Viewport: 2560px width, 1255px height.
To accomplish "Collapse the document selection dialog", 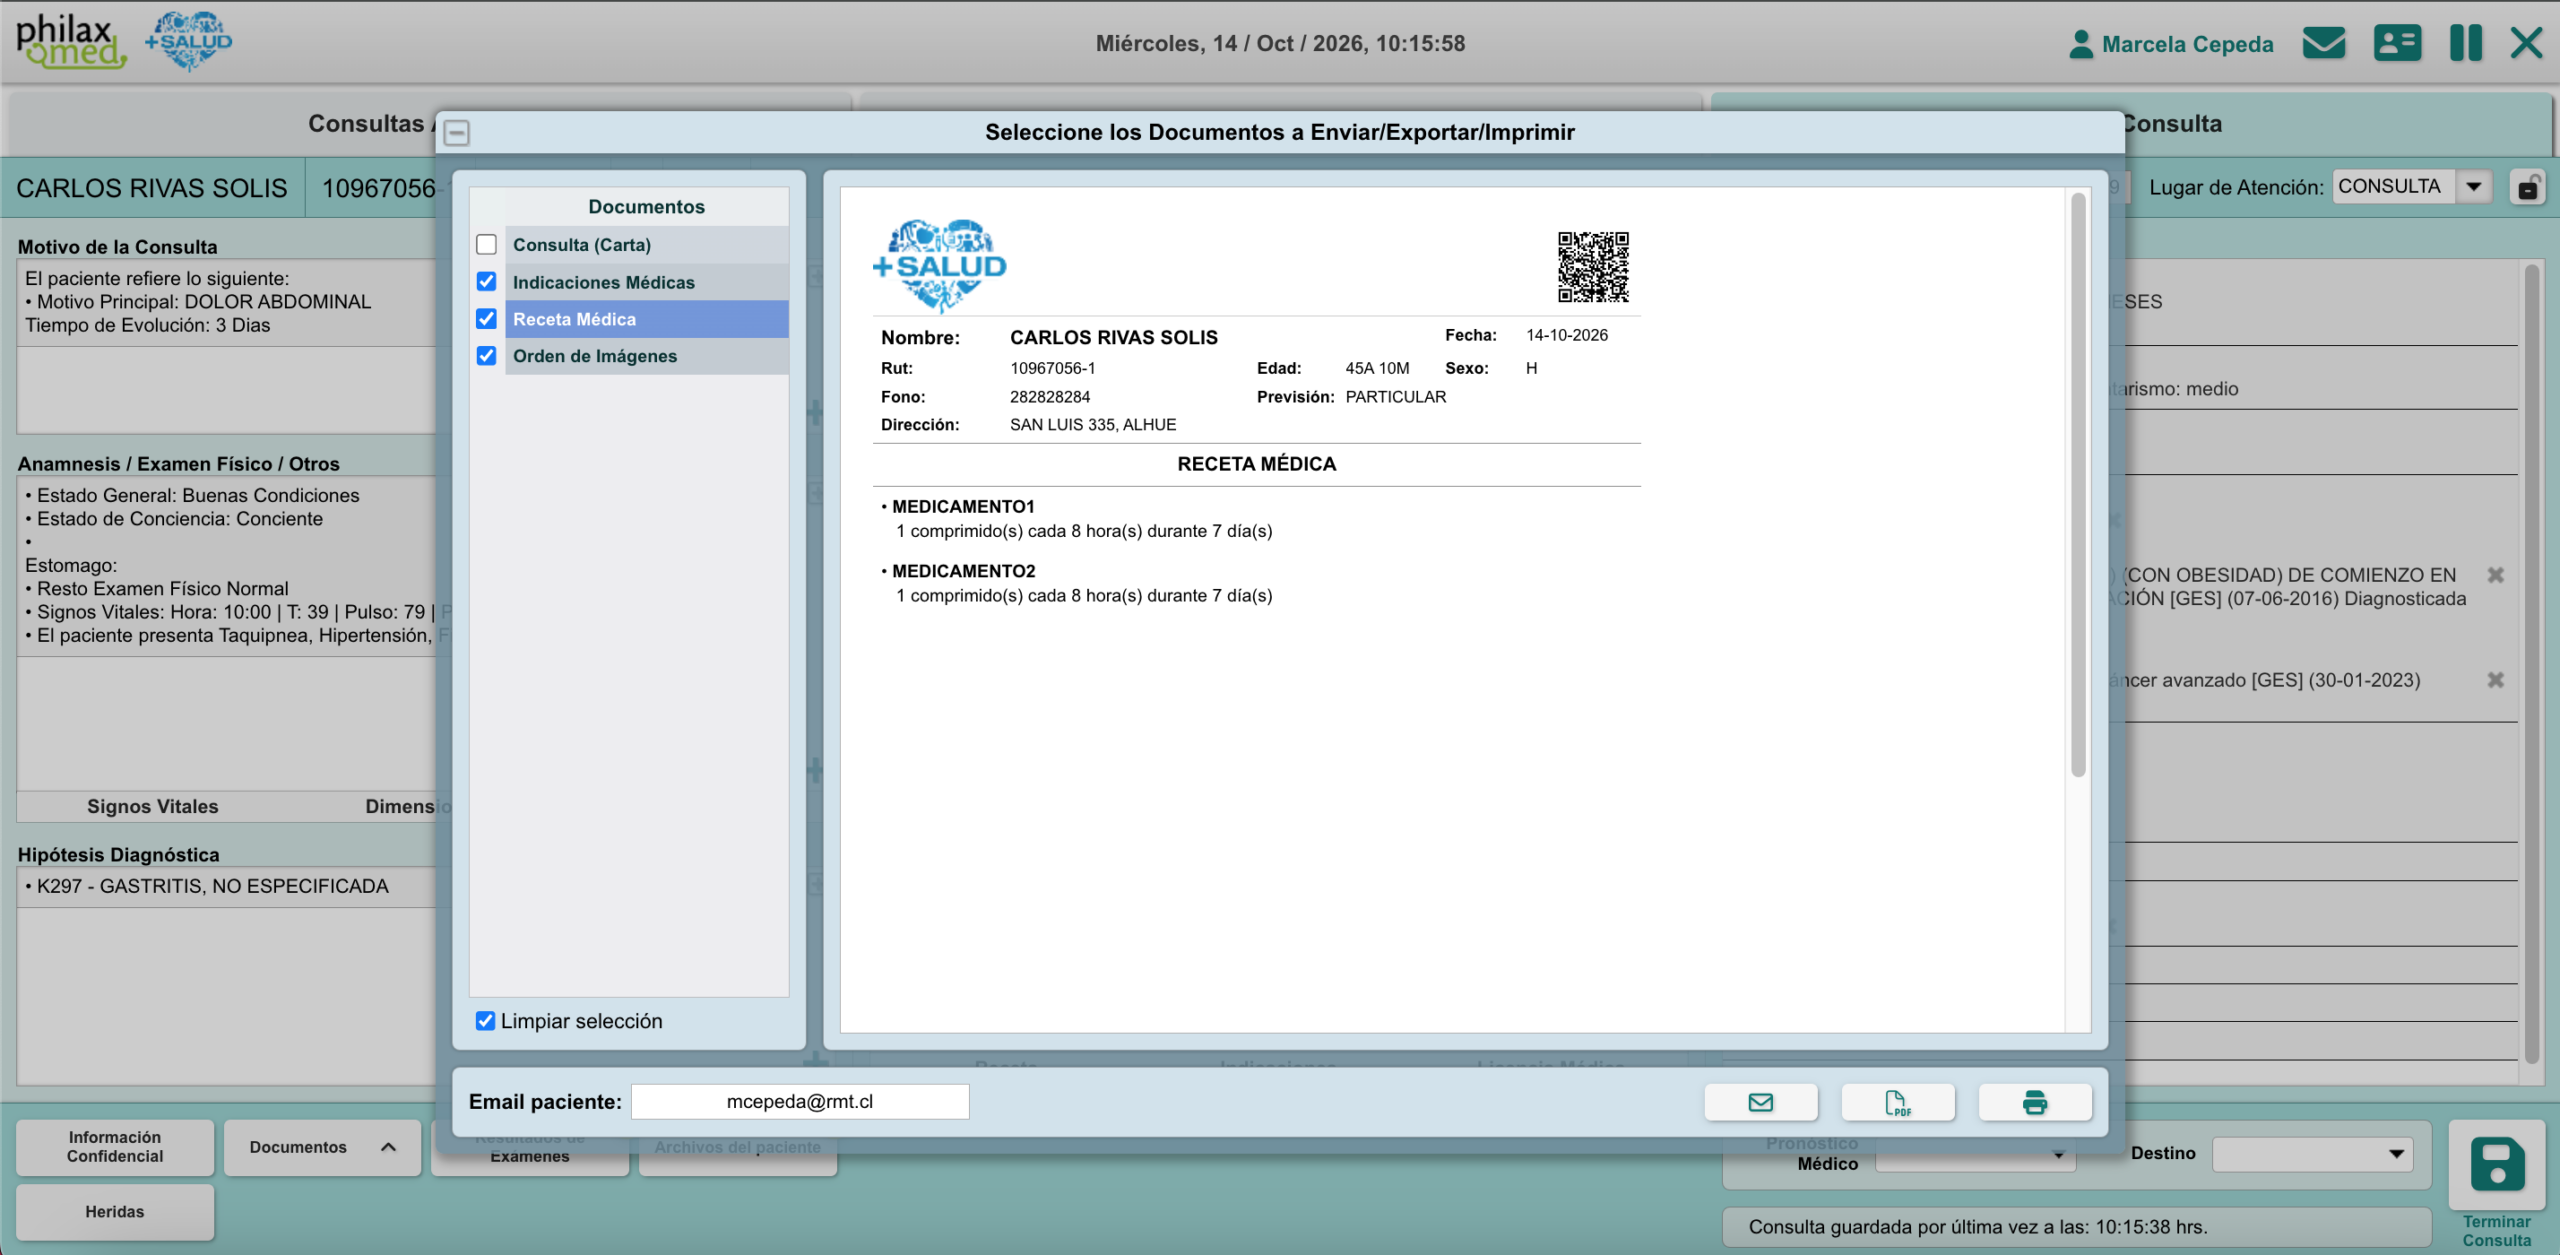I will click(457, 132).
